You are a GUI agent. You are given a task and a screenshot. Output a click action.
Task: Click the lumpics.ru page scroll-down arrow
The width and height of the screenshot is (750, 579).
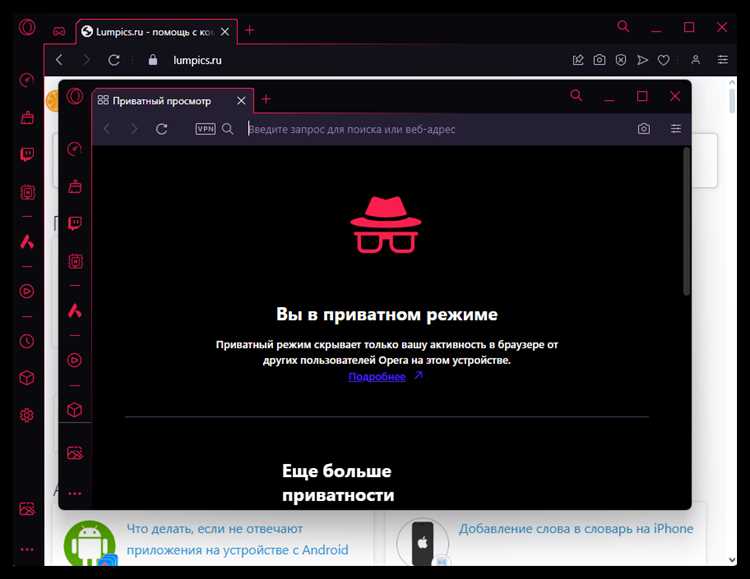(x=731, y=559)
